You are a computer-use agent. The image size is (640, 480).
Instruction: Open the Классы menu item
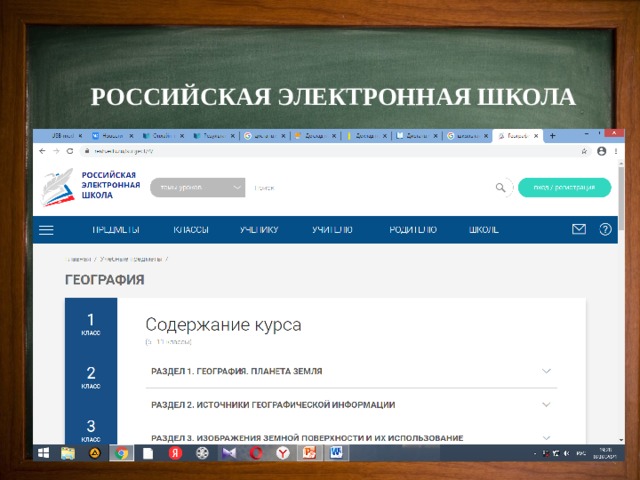(x=191, y=230)
